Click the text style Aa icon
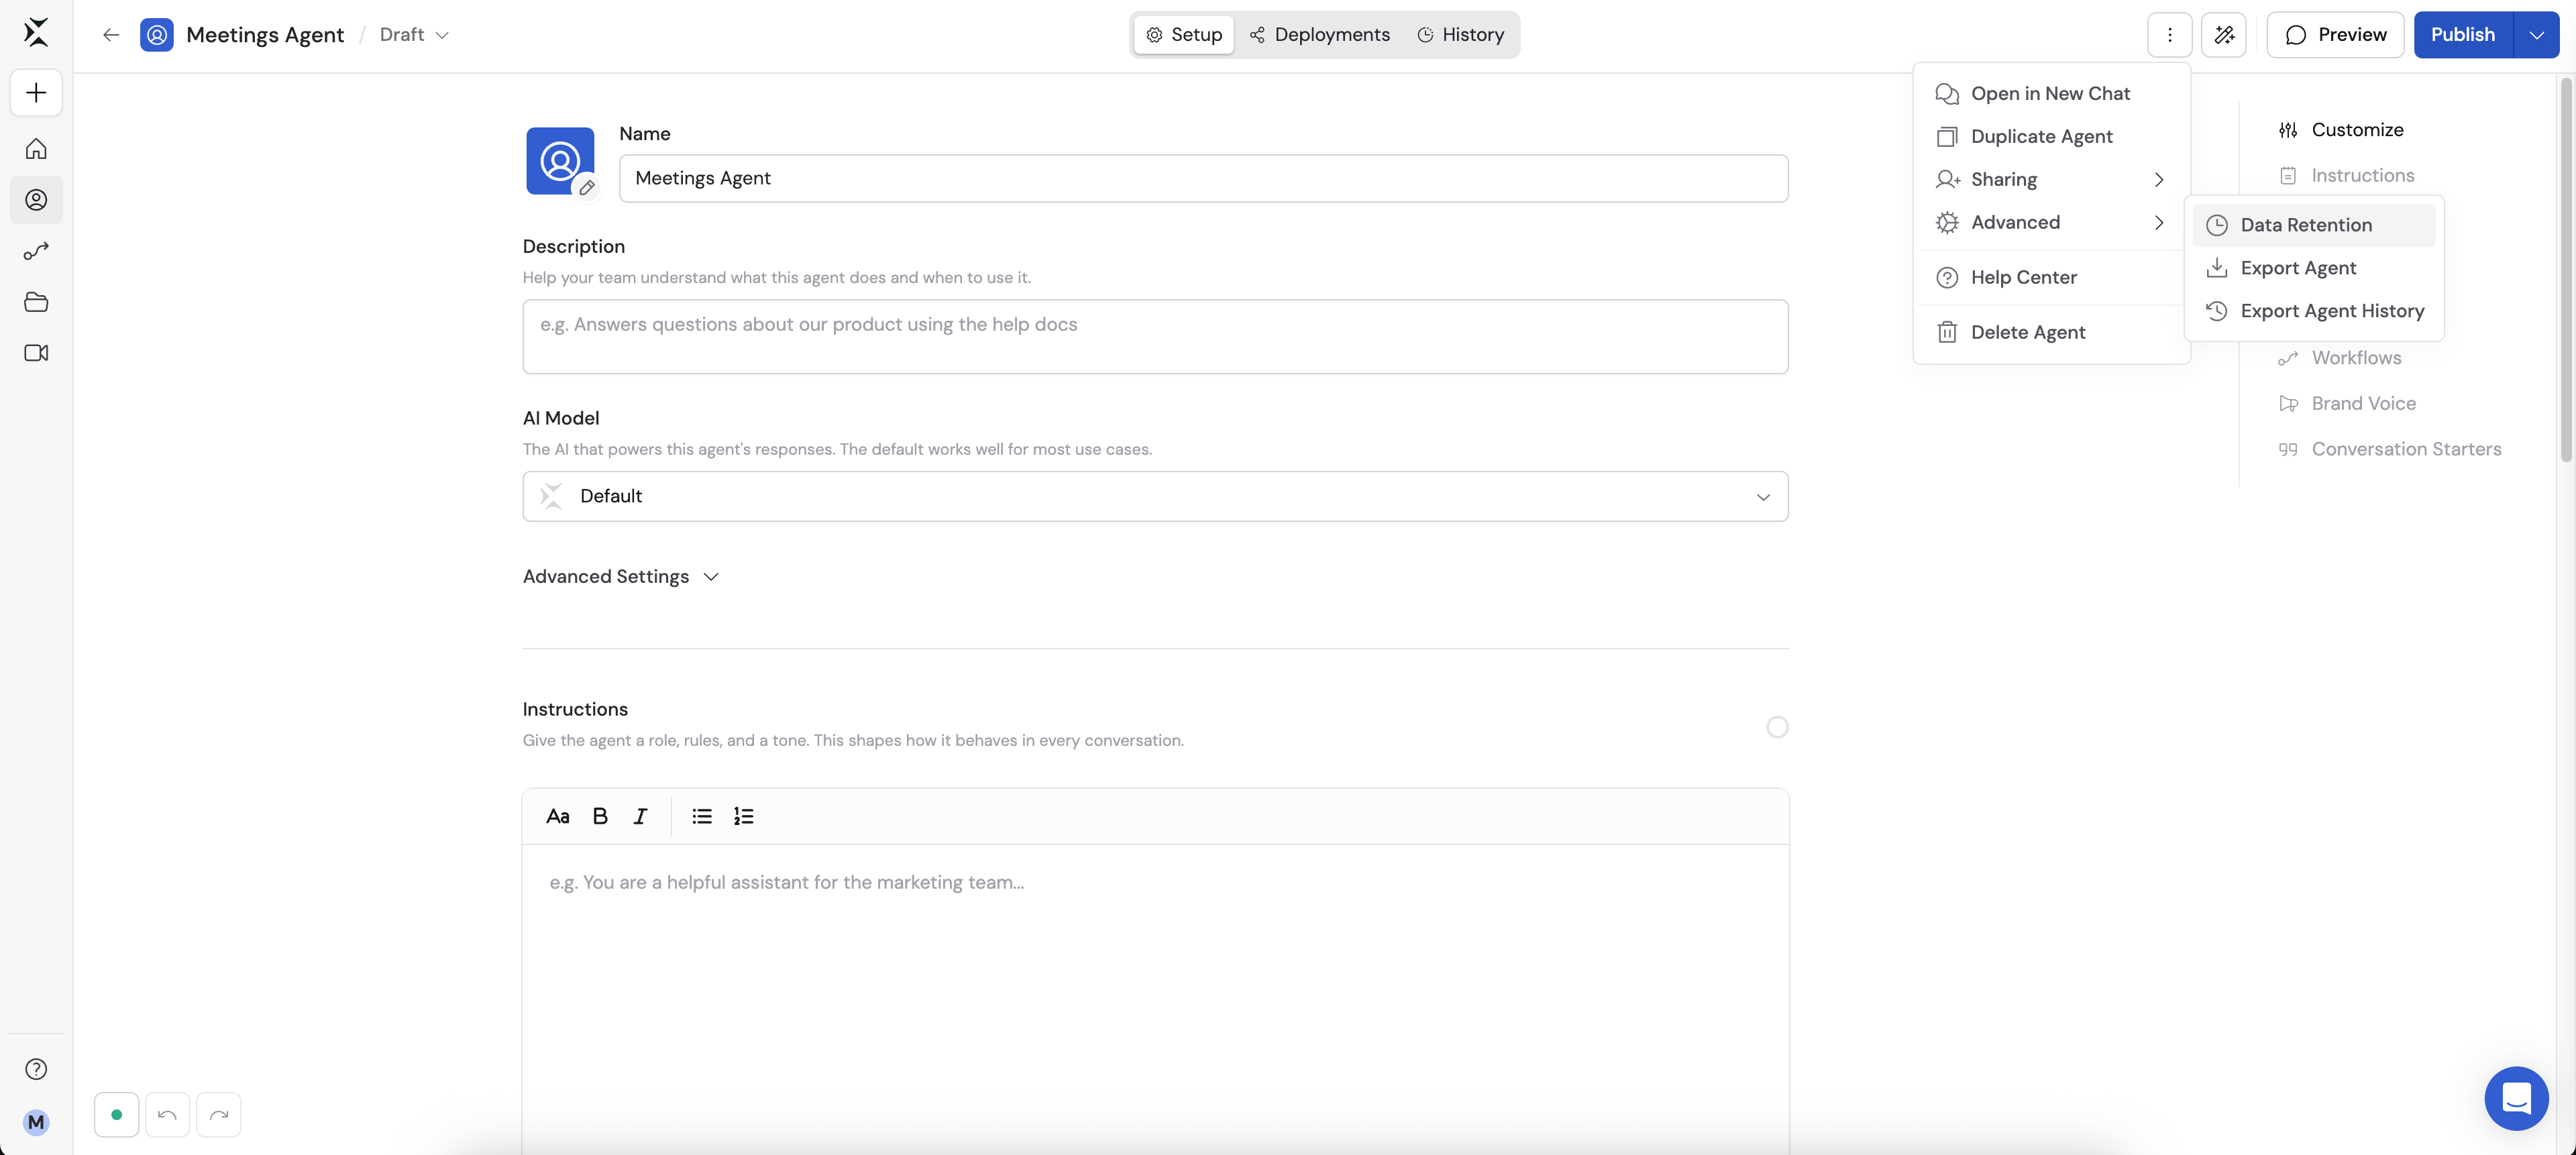 [x=558, y=816]
